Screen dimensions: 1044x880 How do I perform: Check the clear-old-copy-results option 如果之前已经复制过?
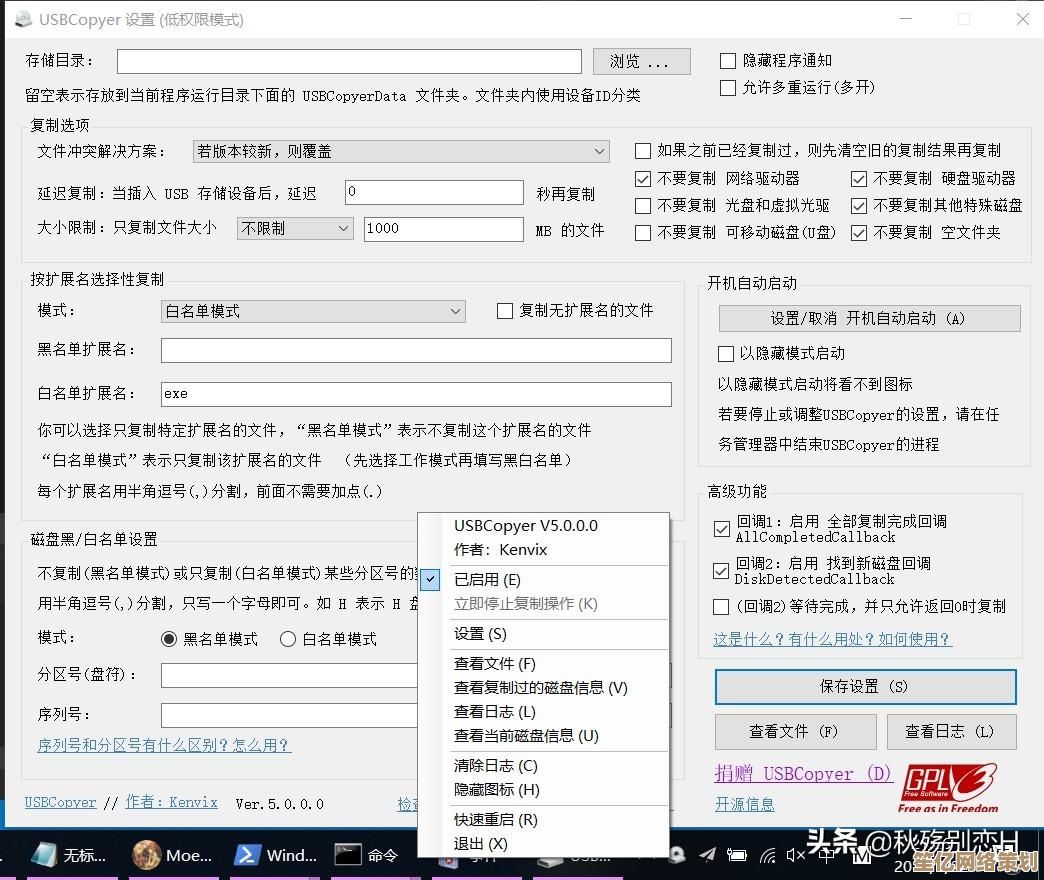(643, 151)
